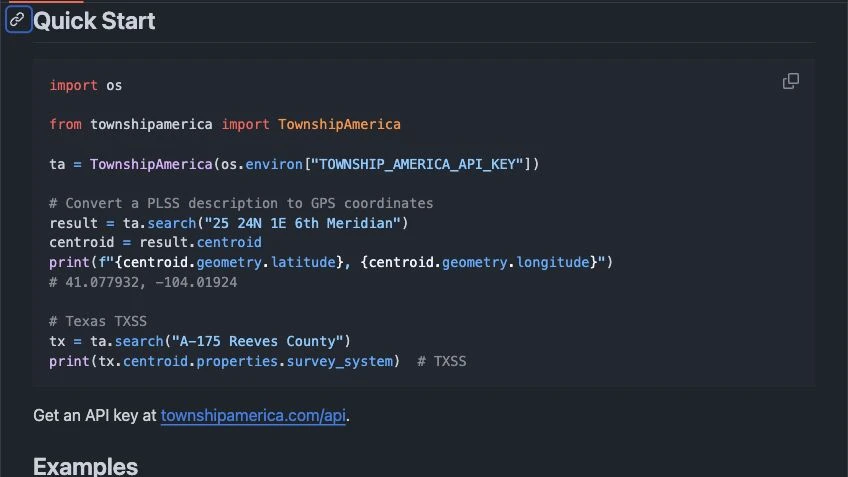
Task: Click the 'Get an API key at' text
Action: (95, 415)
